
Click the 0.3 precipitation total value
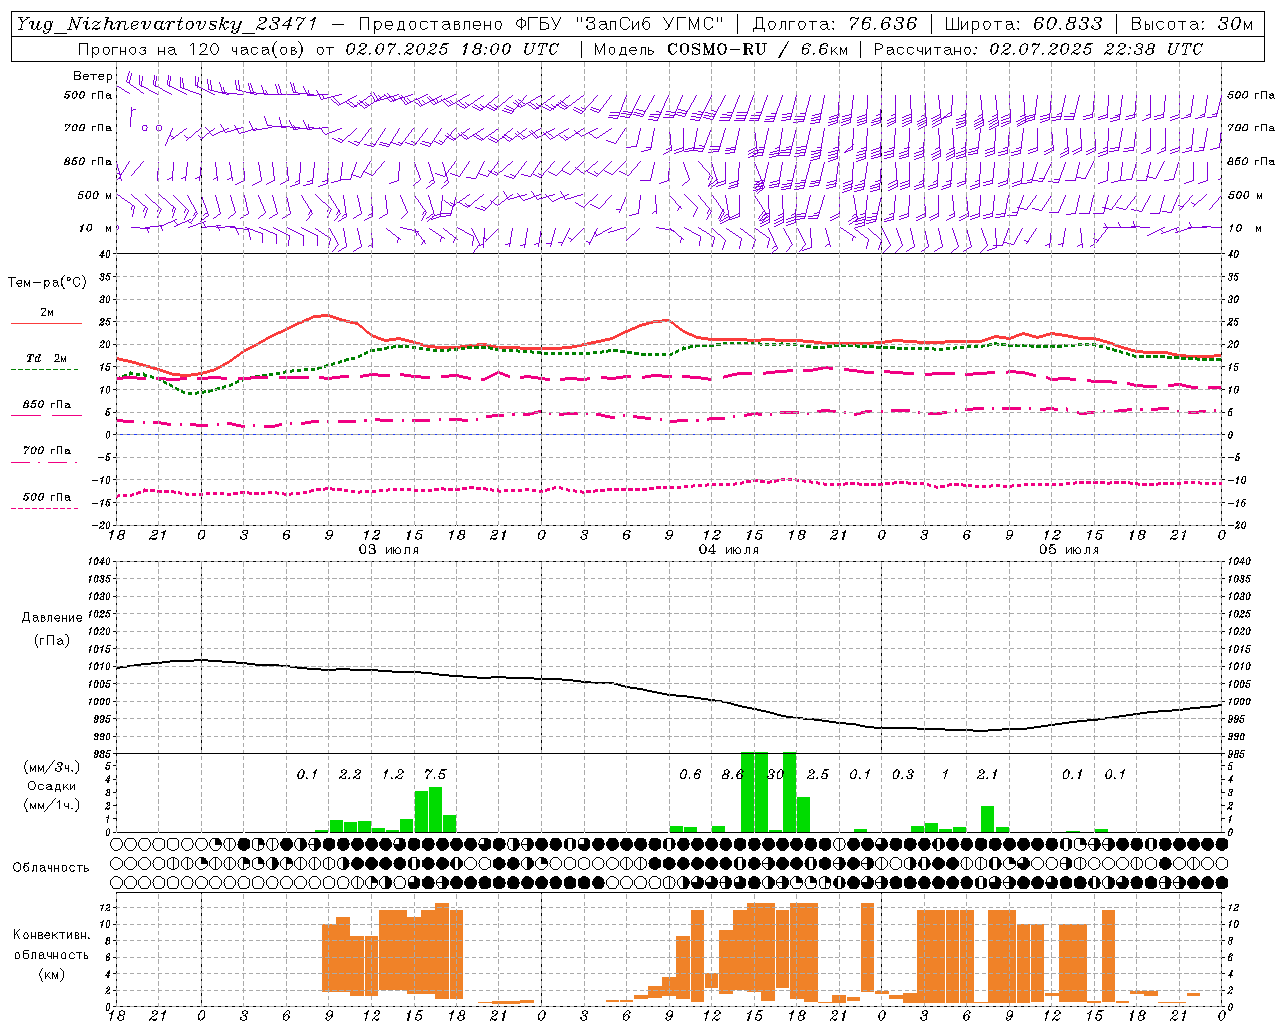pos(903,774)
